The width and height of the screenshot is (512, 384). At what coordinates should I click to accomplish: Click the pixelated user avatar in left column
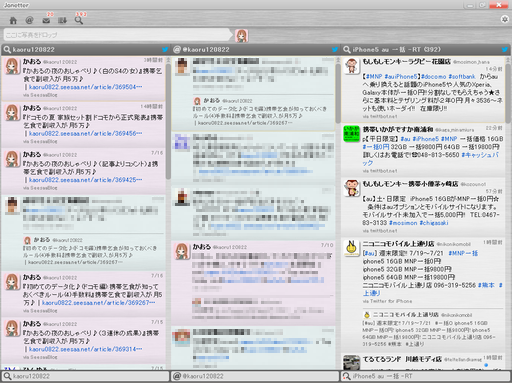click(12, 205)
